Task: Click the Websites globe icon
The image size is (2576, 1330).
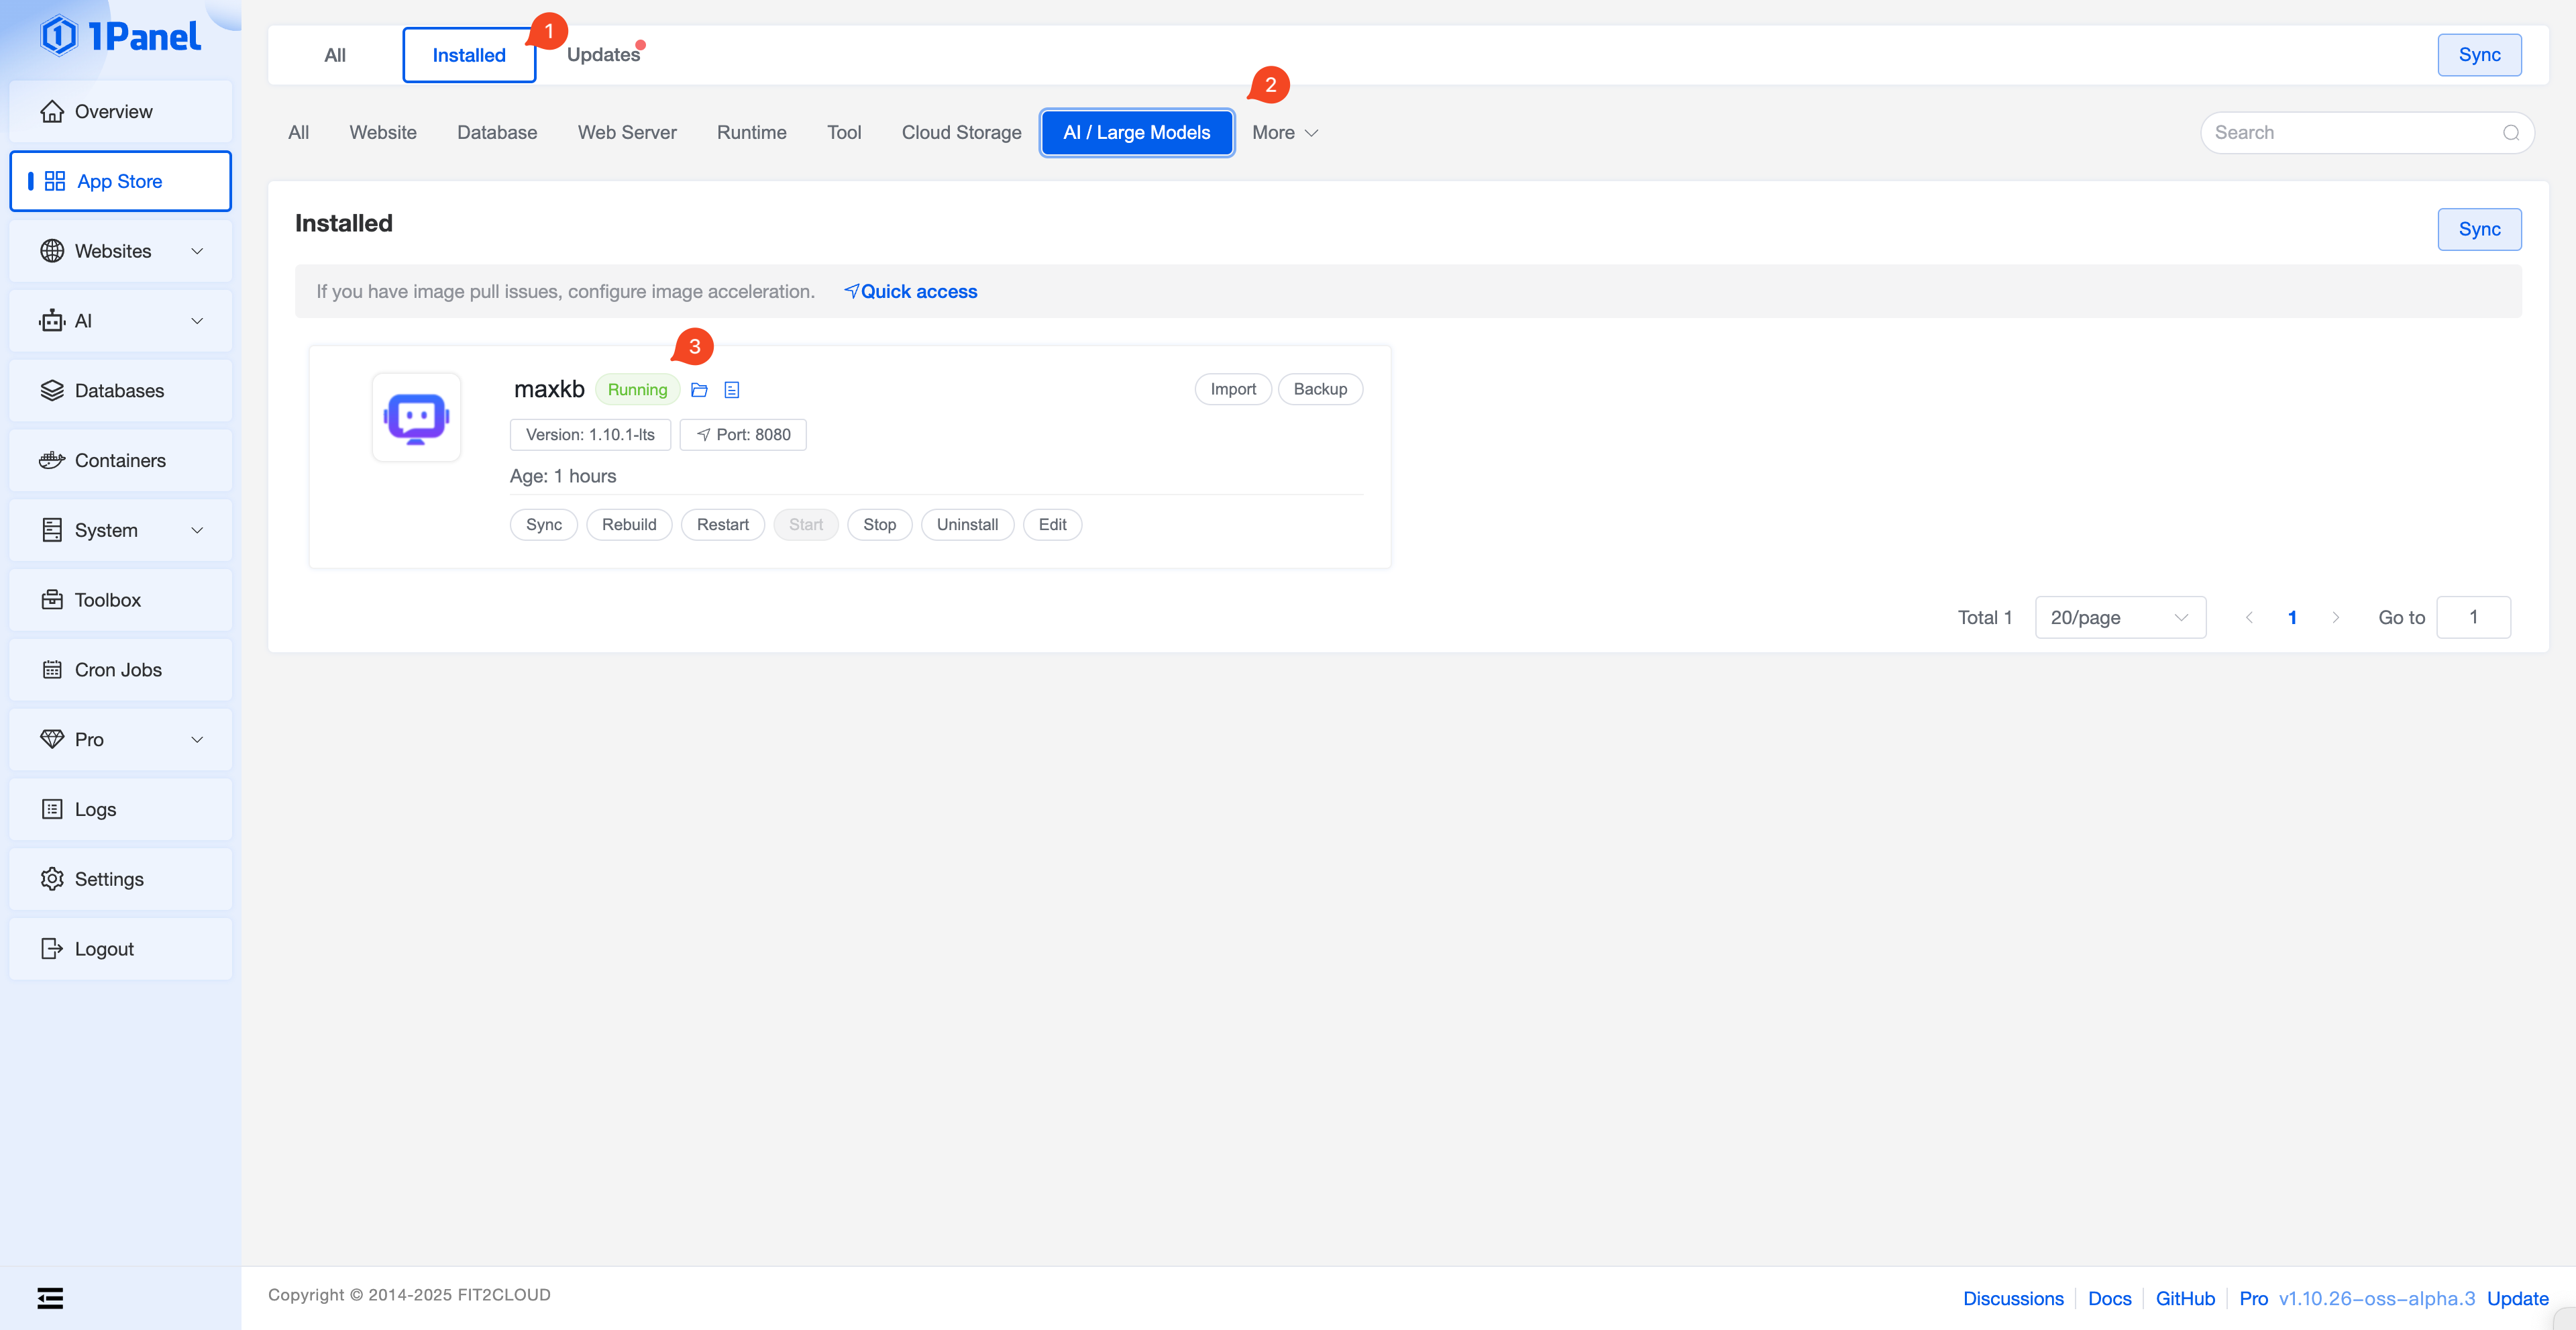Action: 52,251
